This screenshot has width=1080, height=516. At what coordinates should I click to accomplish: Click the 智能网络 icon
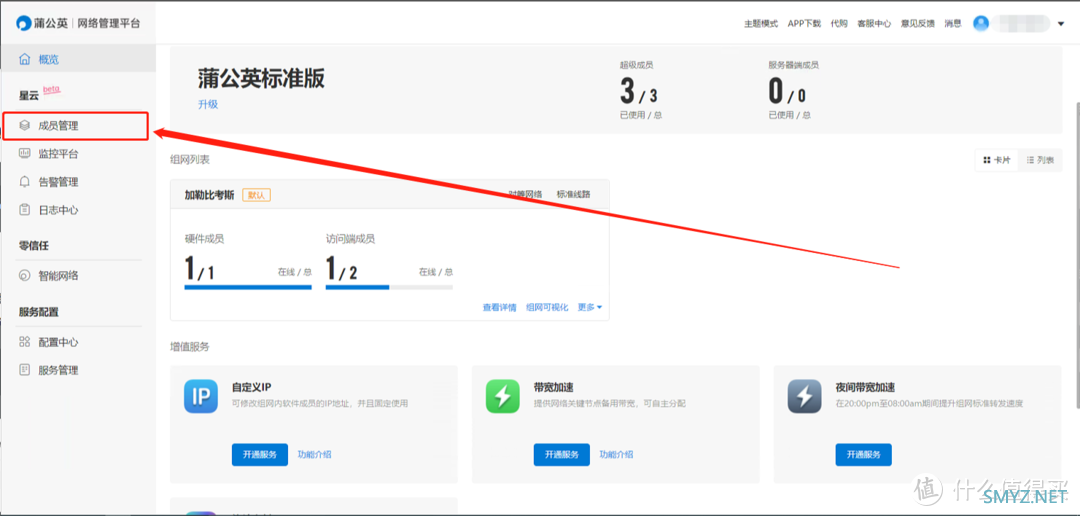point(25,276)
